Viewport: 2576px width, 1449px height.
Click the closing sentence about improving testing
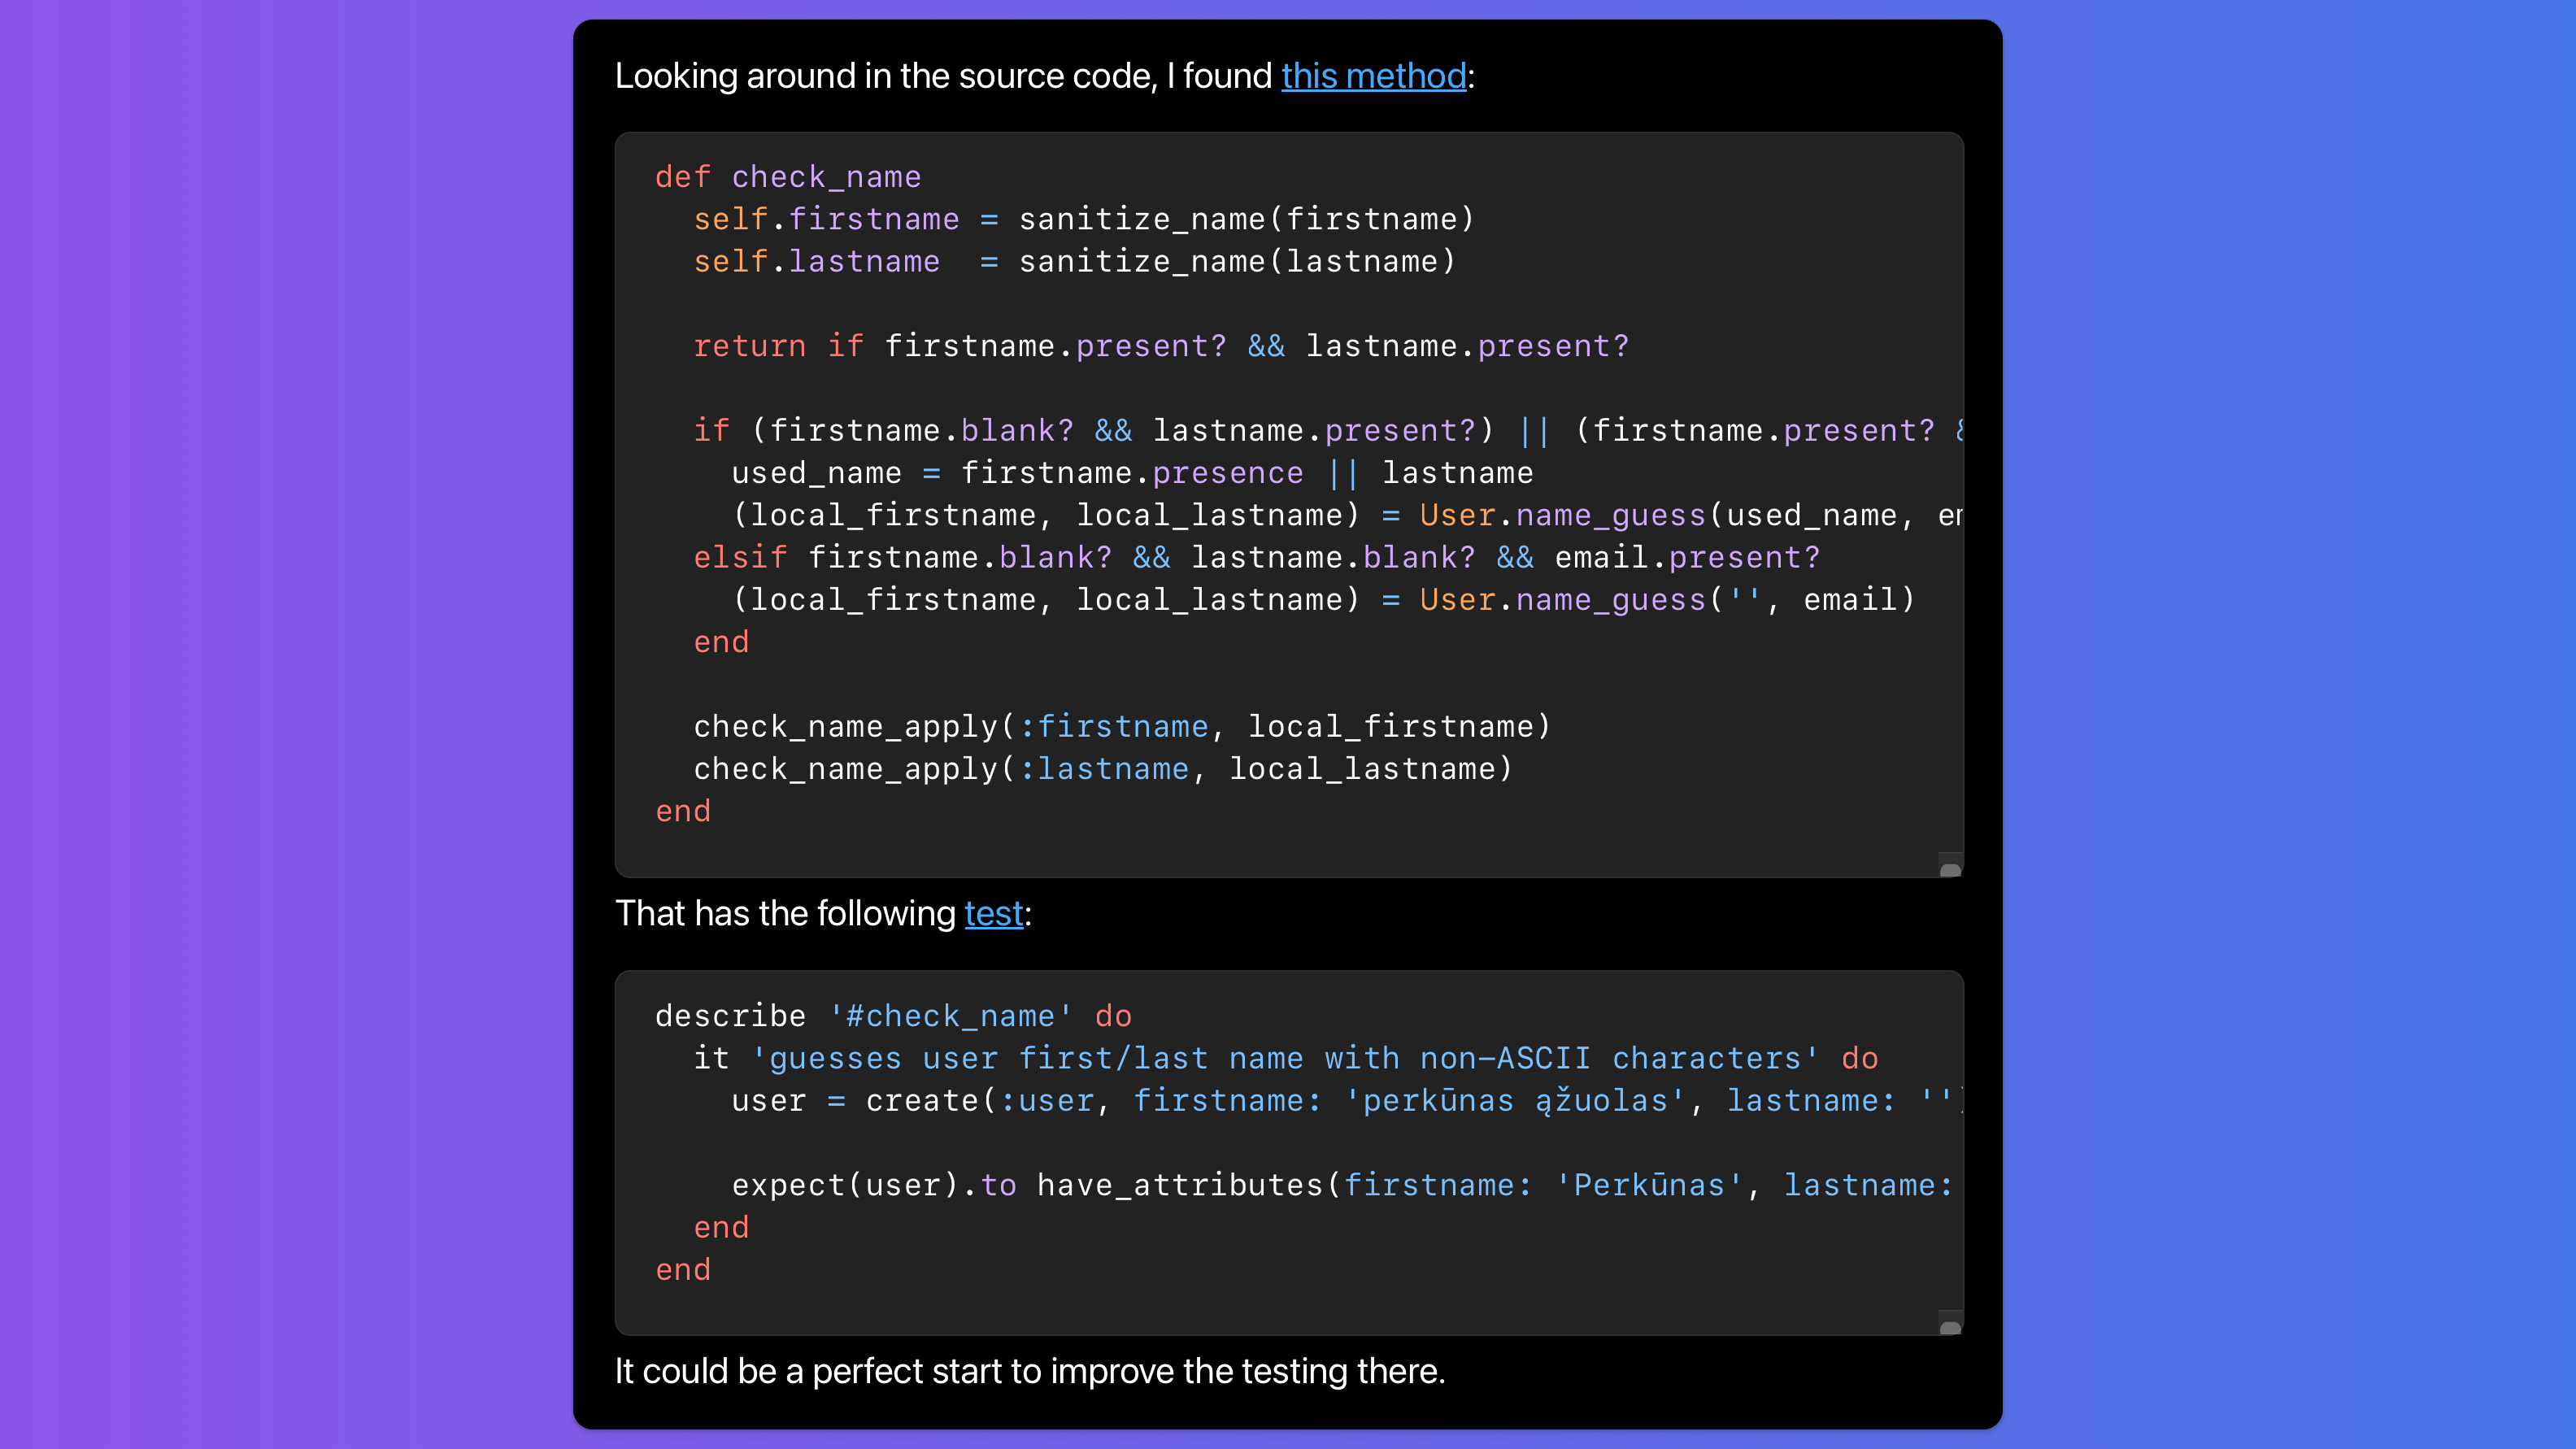(1030, 1371)
